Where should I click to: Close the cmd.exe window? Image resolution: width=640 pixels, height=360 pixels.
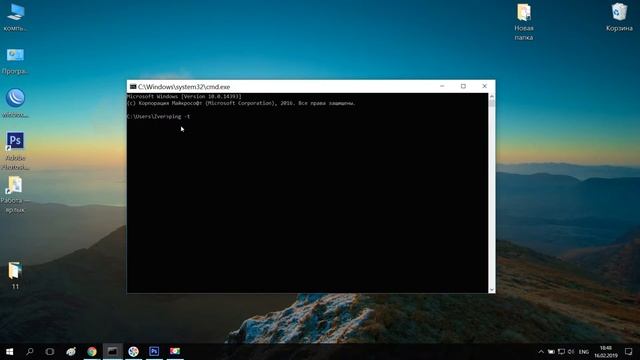(484, 86)
